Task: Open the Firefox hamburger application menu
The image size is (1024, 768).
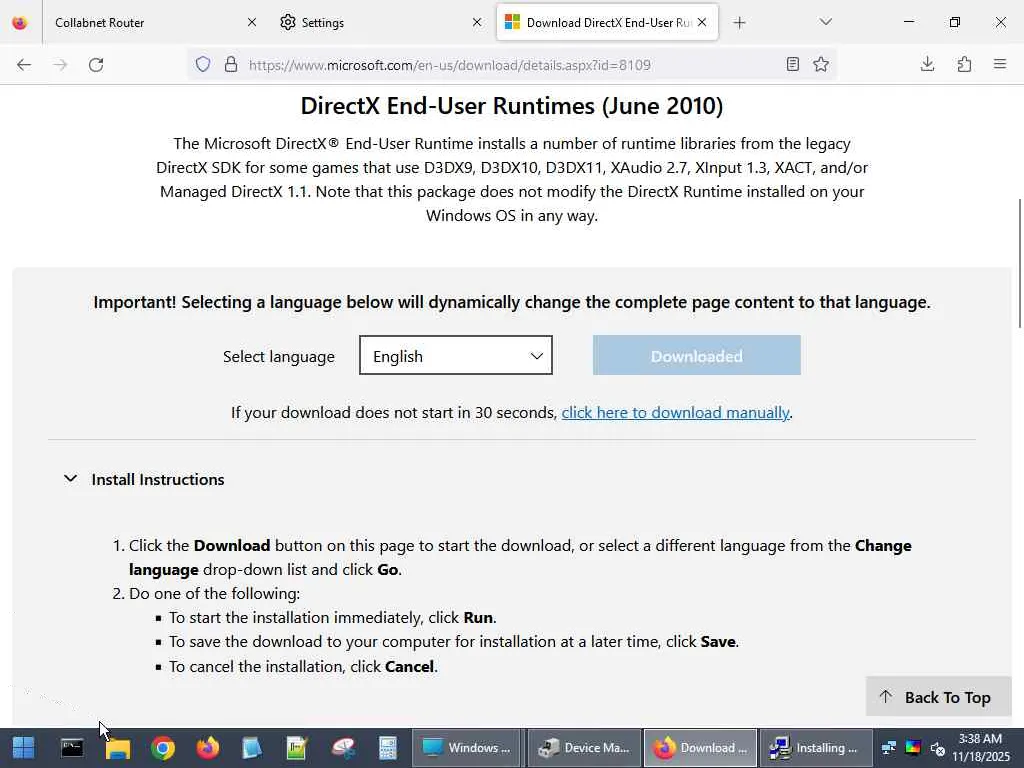Action: click(x=1000, y=64)
